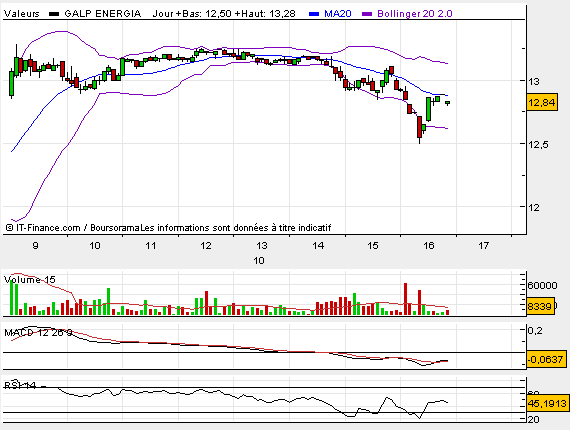Click the price axis label 12
This screenshot has width=570, height=430.
pos(534,208)
